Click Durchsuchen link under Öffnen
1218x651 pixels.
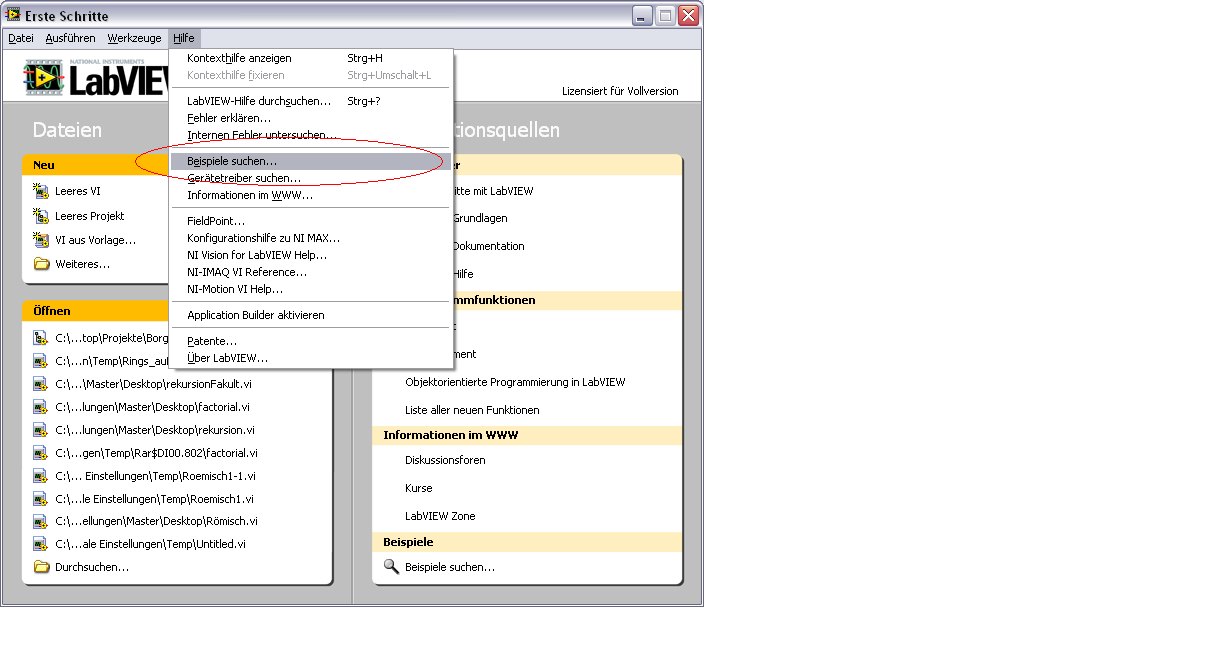click(x=92, y=567)
